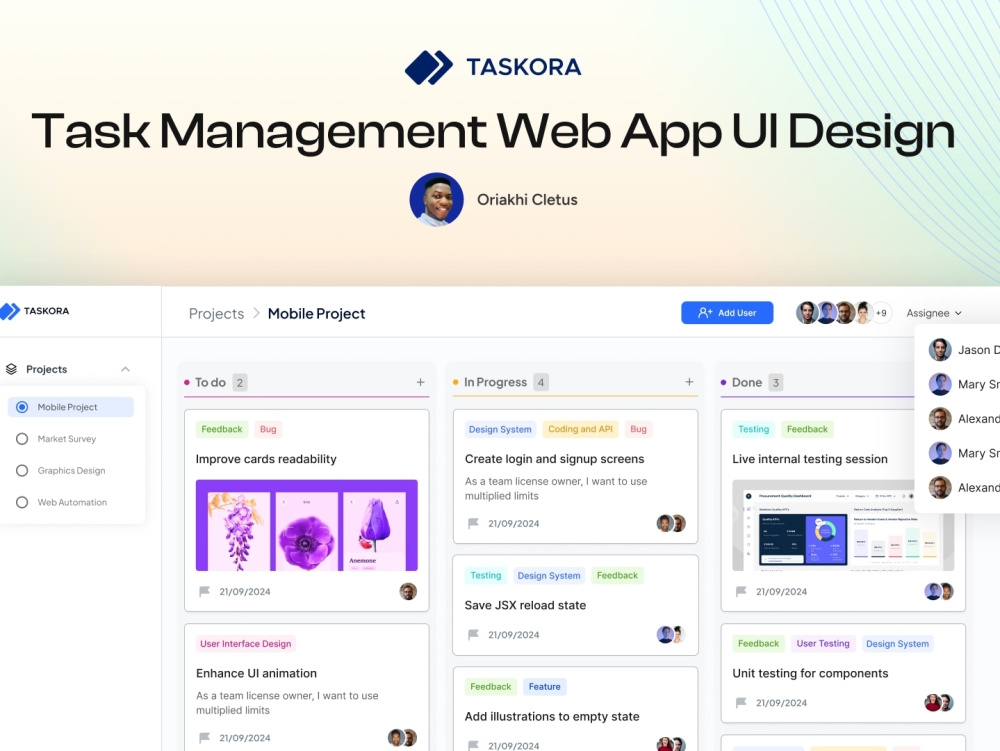Viewport: 1000px width, 751px height.
Task: Click assignee avatars on Save JSX reload card
Action: pos(671,634)
